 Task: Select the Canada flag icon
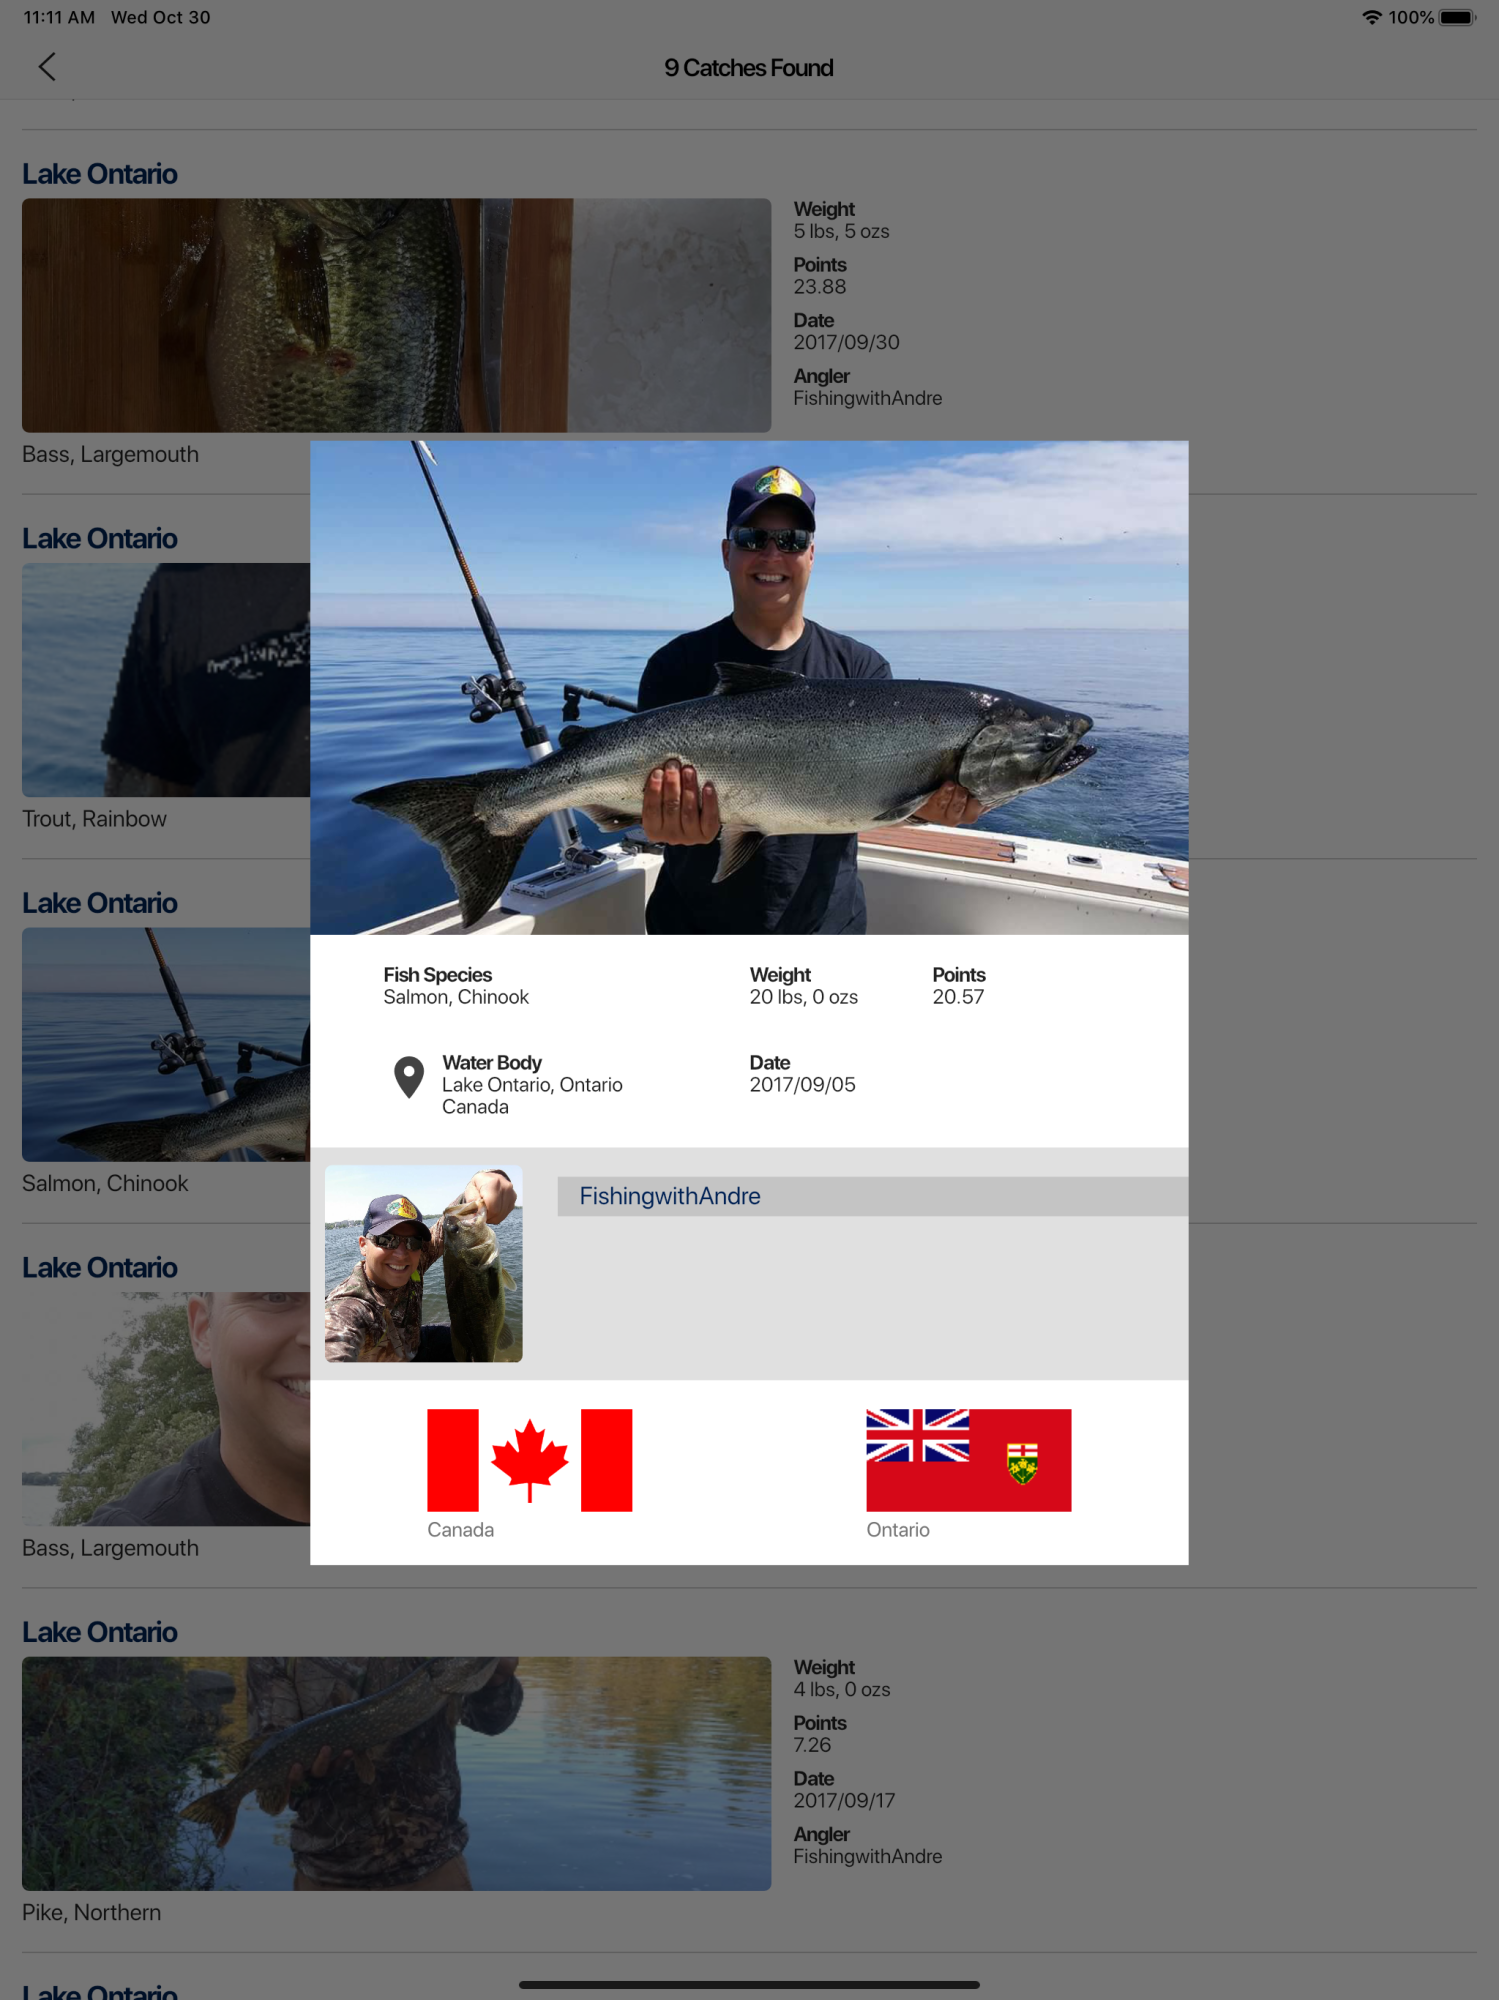coord(529,1460)
